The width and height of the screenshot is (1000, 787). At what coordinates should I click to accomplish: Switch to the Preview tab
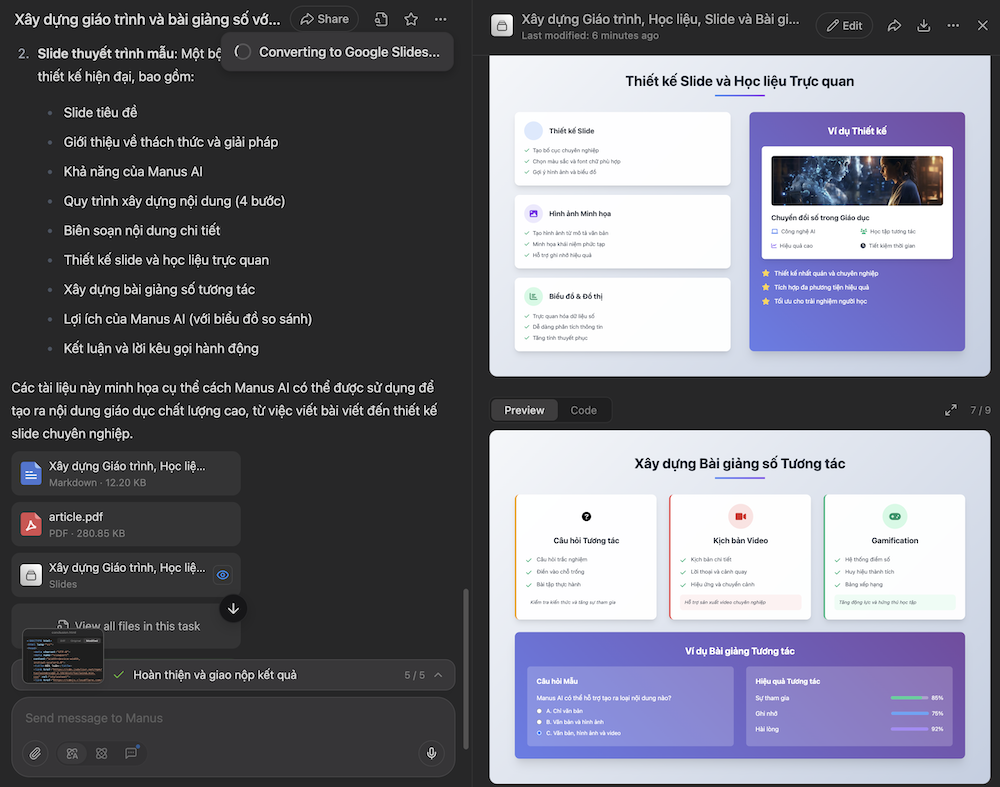click(524, 410)
